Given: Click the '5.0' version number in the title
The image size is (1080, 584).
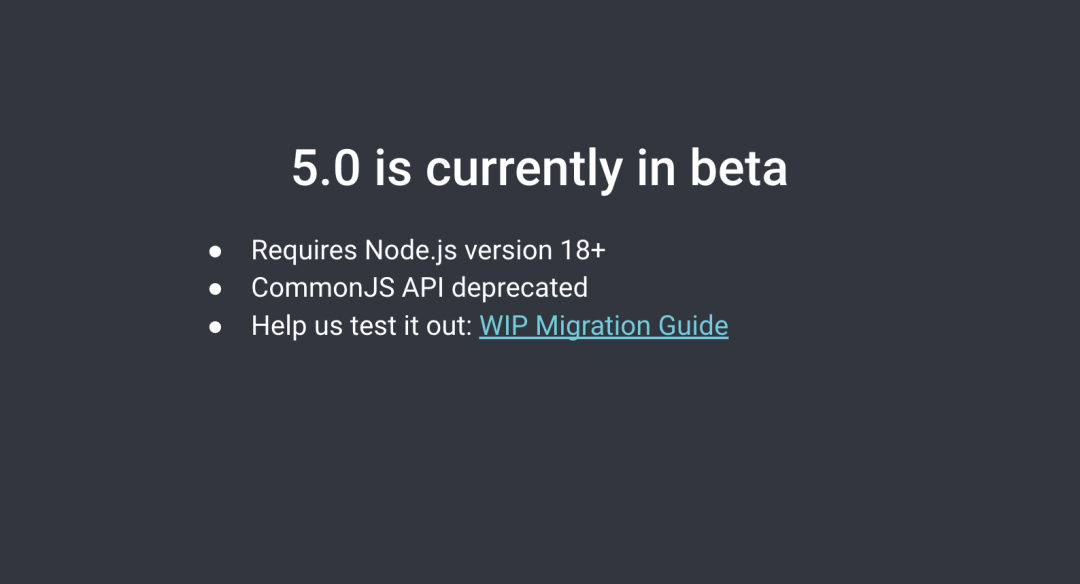Looking at the screenshot, I should point(326,168).
